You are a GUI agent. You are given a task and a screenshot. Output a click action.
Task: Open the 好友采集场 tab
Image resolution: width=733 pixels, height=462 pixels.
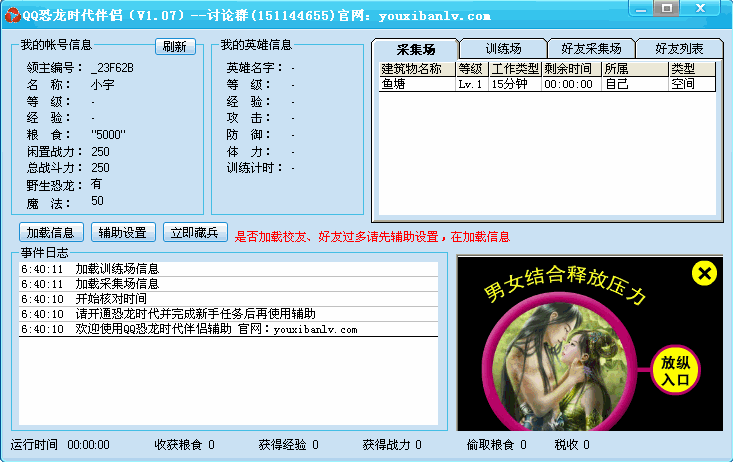click(x=591, y=49)
